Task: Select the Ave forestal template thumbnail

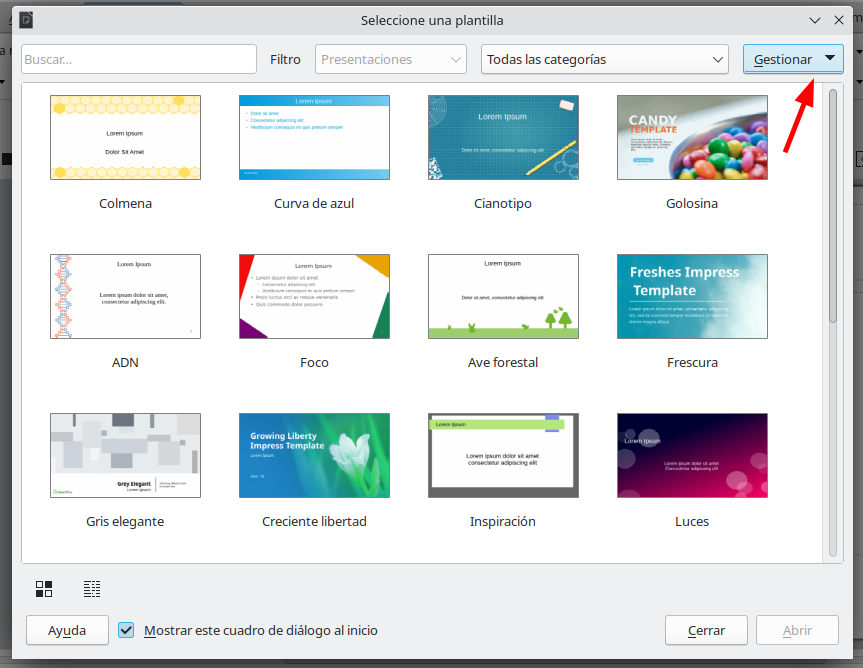Action: click(503, 297)
